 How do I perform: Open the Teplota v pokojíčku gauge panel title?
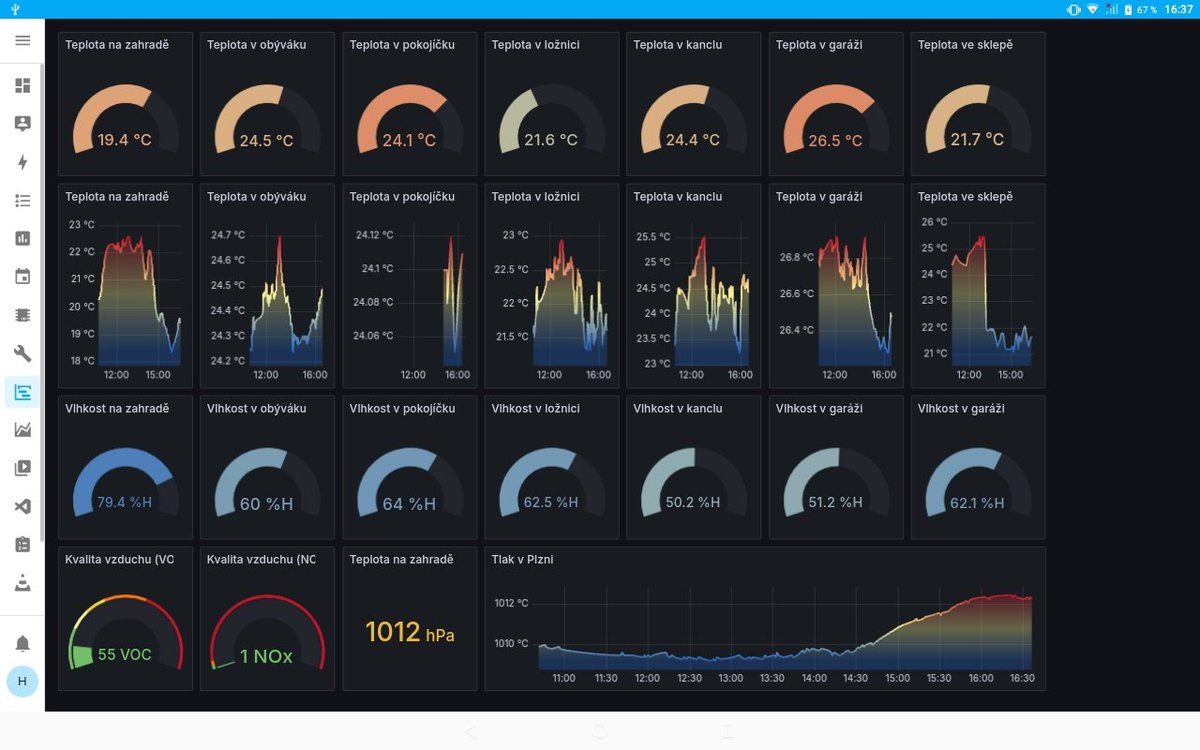pos(402,45)
